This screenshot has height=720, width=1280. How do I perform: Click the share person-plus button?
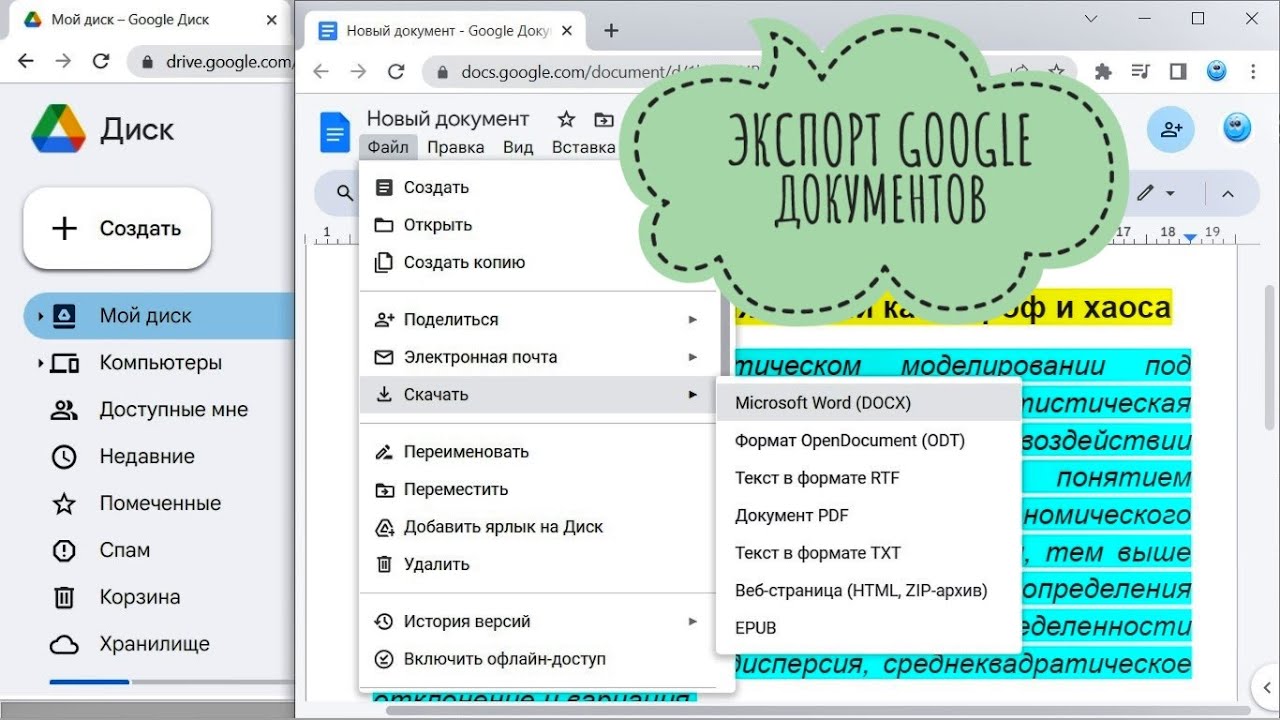coord(1171,129)
